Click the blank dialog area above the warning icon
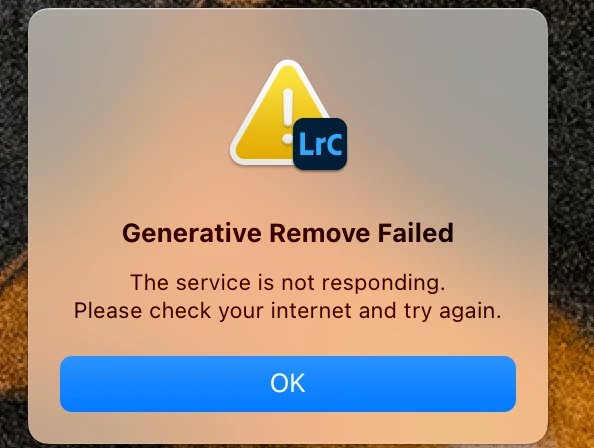This screenshot has height=448, width=594. point(288,34)
